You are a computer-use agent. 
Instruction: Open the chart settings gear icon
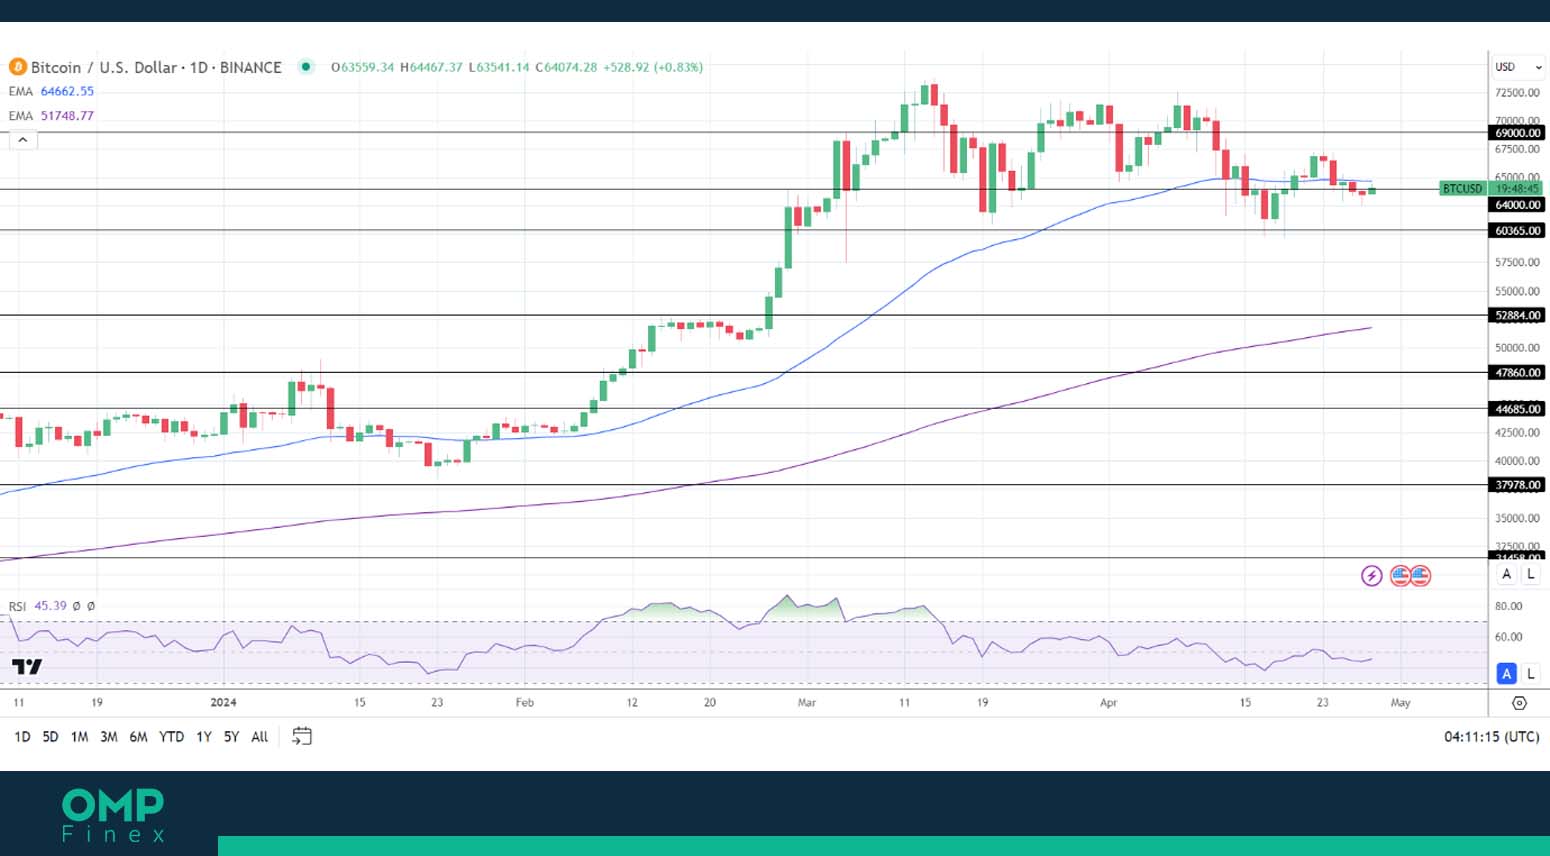coord(1519,703)
